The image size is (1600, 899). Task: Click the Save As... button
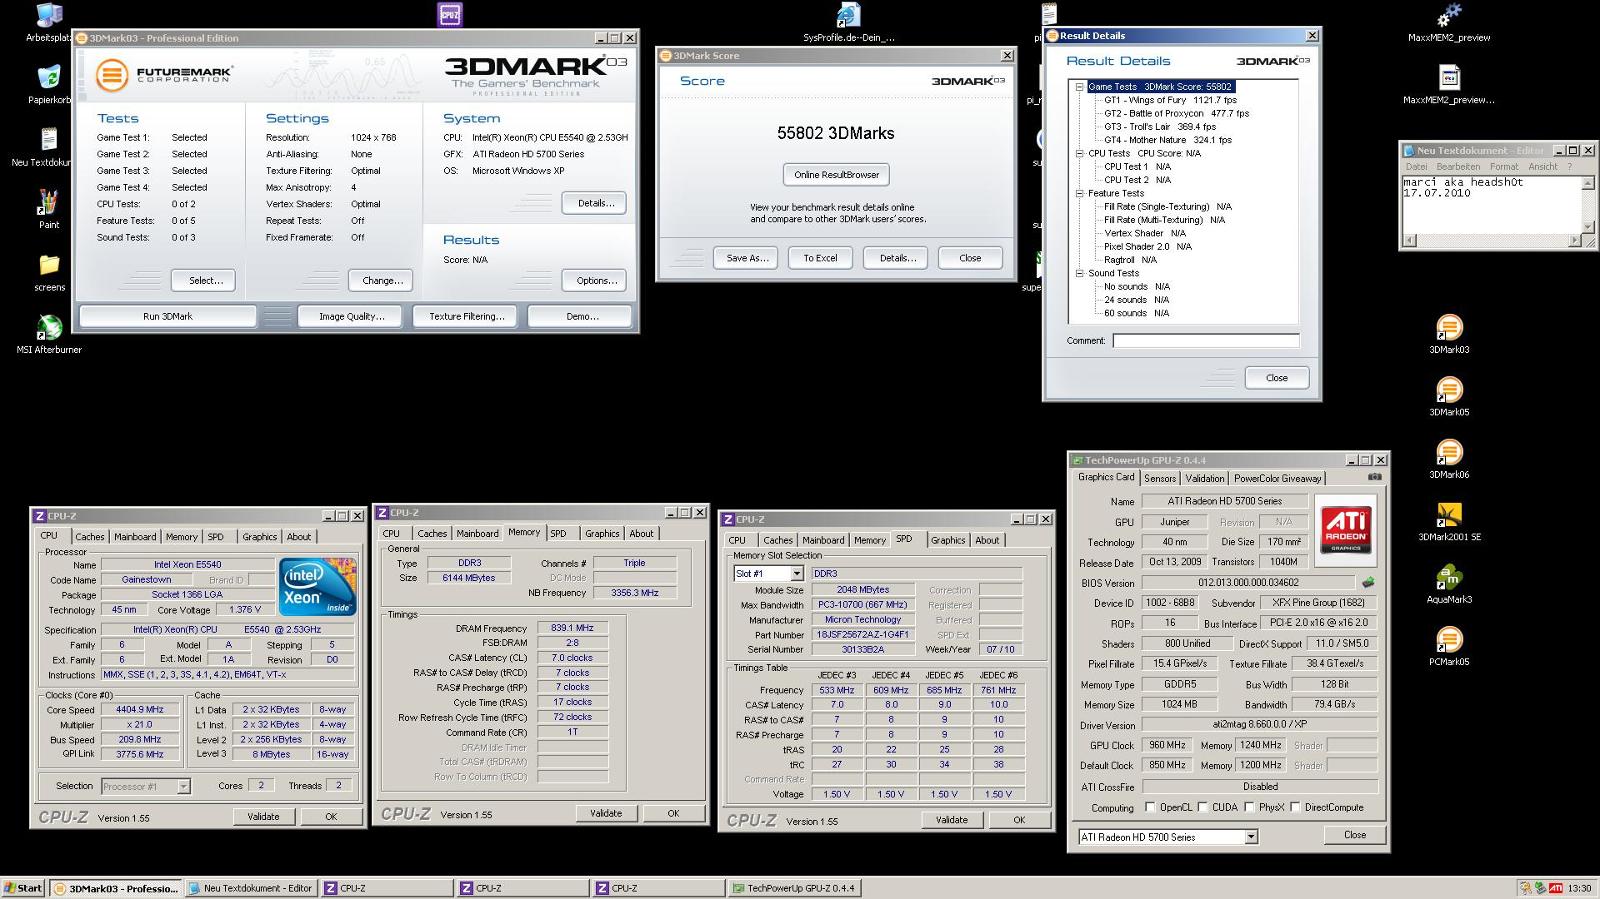[x=747, y=258]
